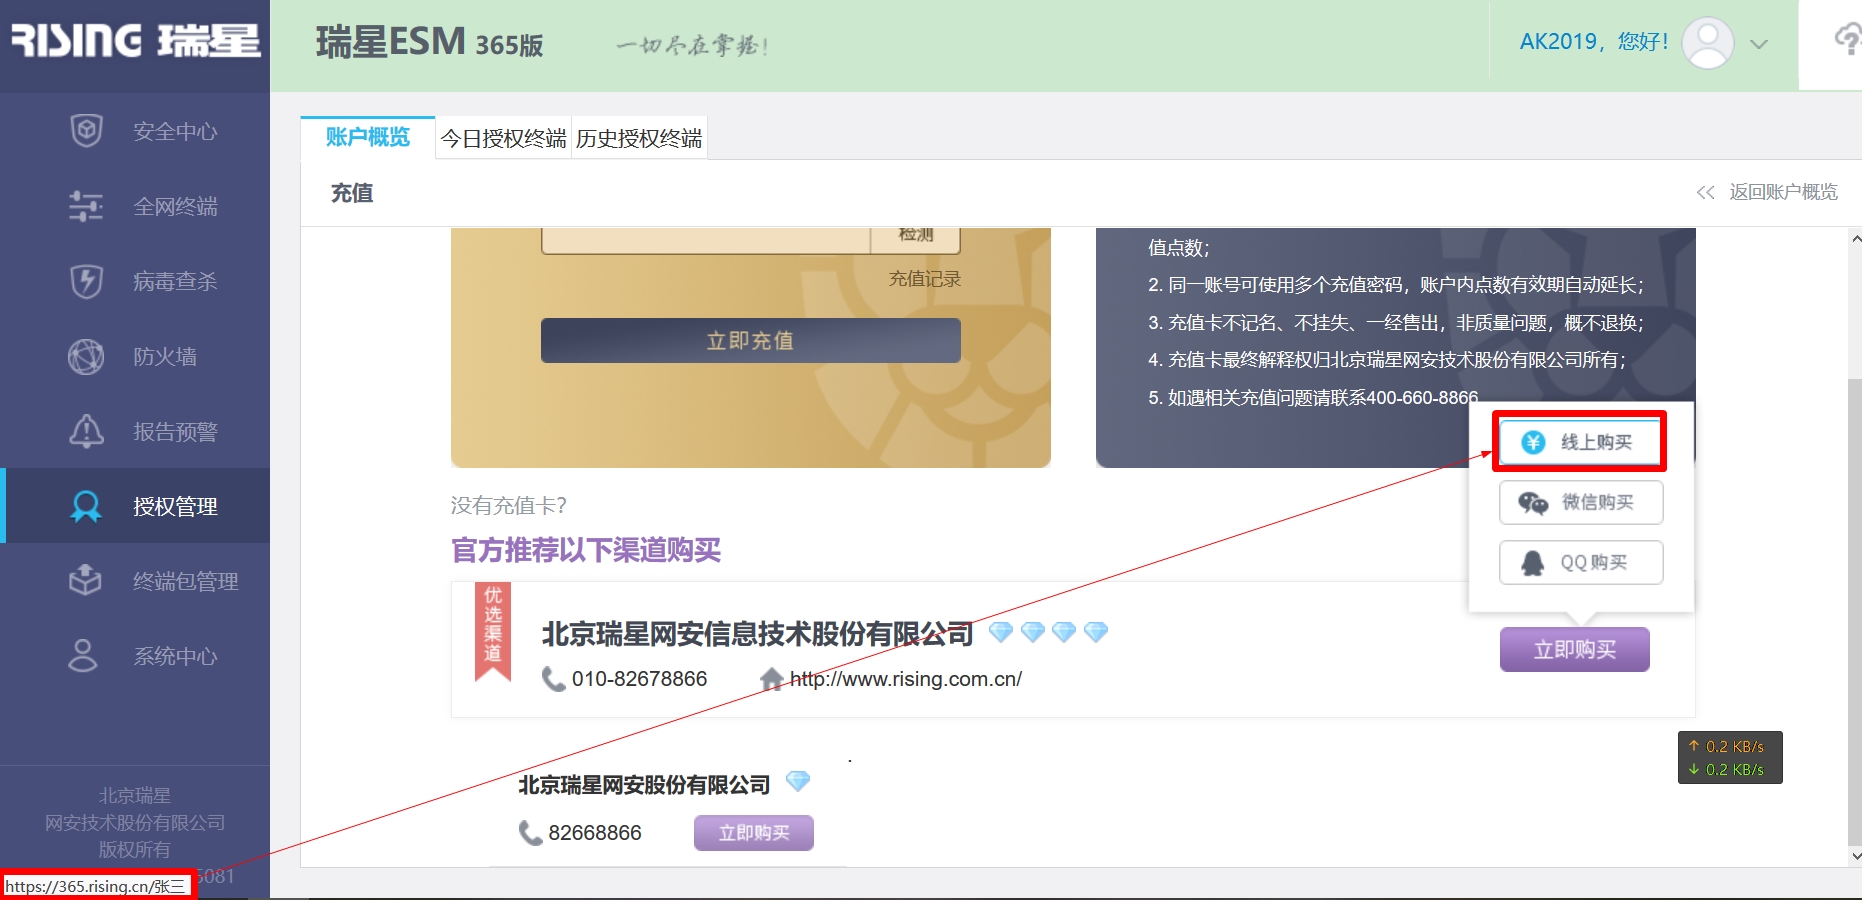Screen dimensions: 1862x900
Task: Select the 病毒查杀 lightning shield icon
Action: 86,281
